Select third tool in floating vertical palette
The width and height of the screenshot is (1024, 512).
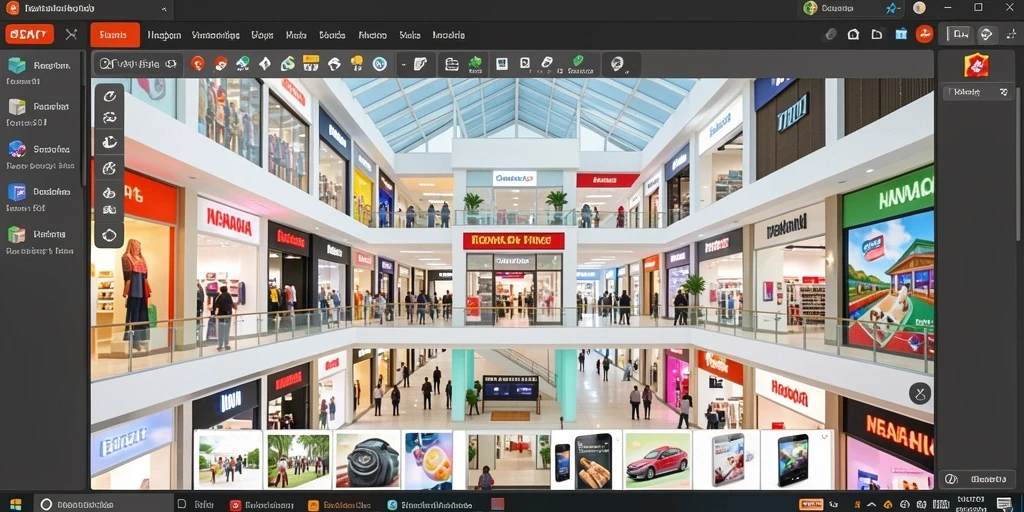[109, 142]
